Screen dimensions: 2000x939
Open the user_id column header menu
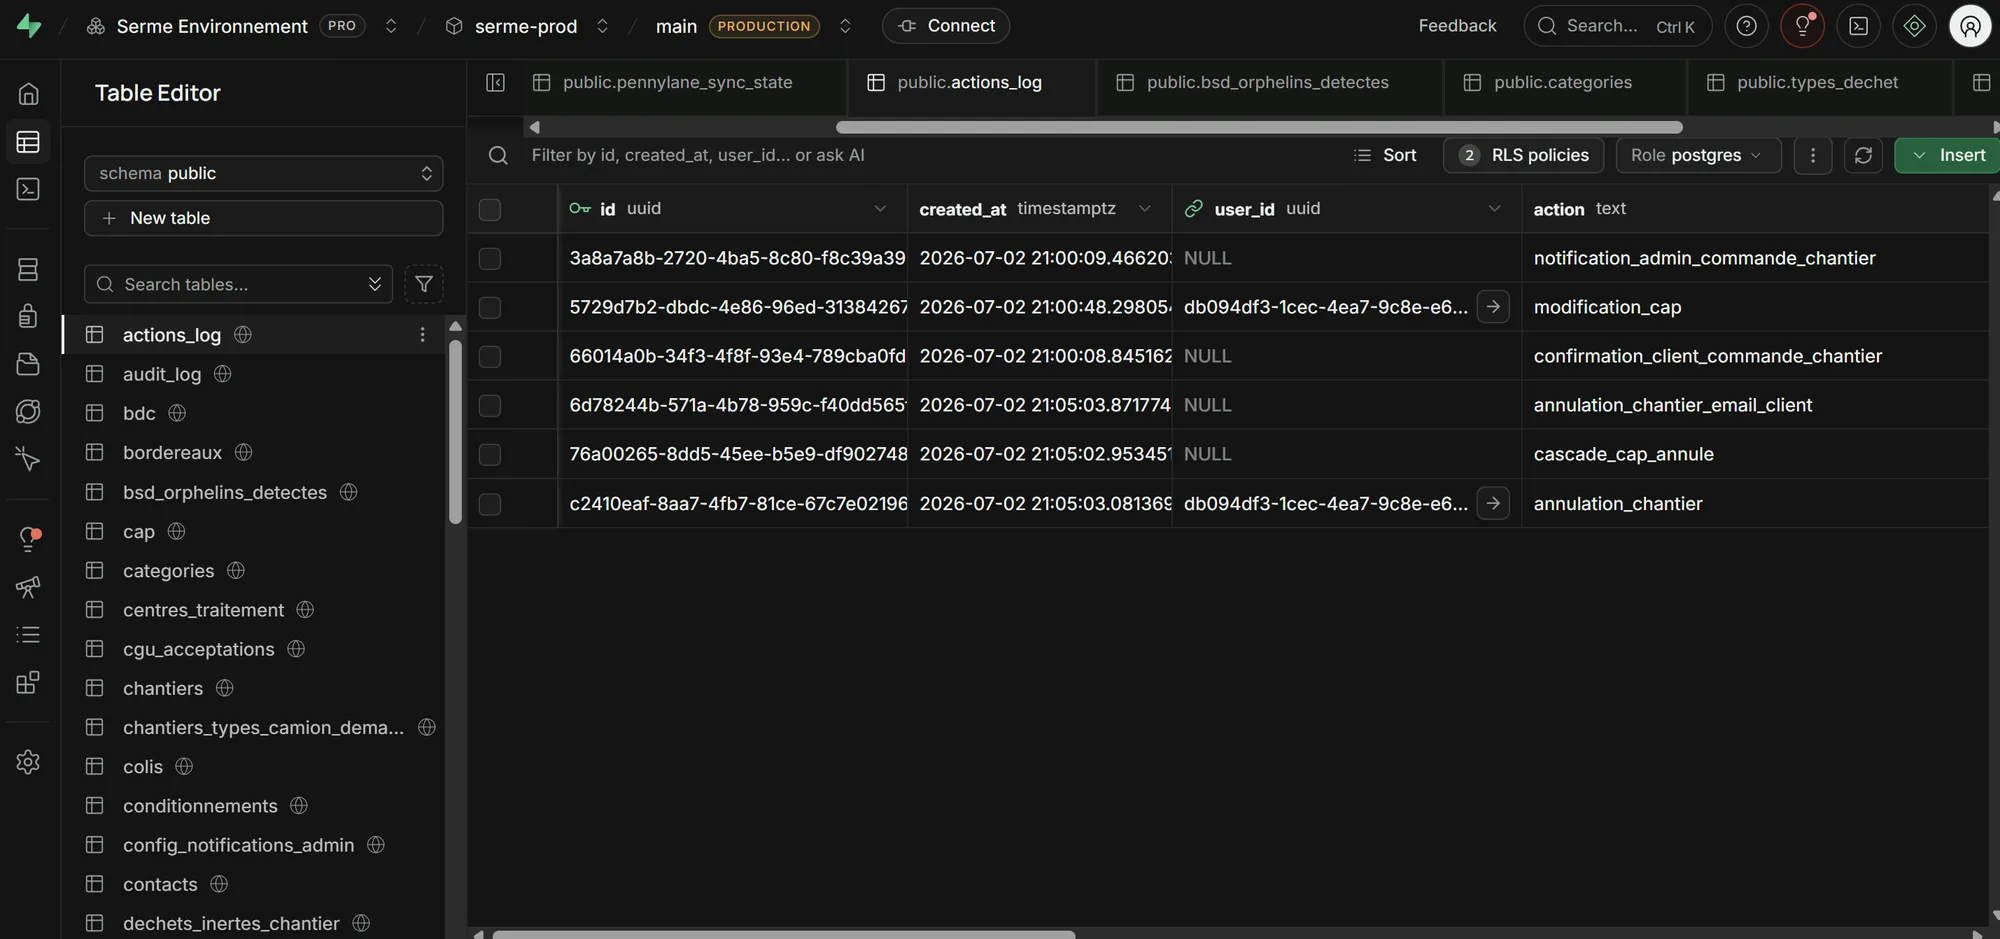point(1494,208)
